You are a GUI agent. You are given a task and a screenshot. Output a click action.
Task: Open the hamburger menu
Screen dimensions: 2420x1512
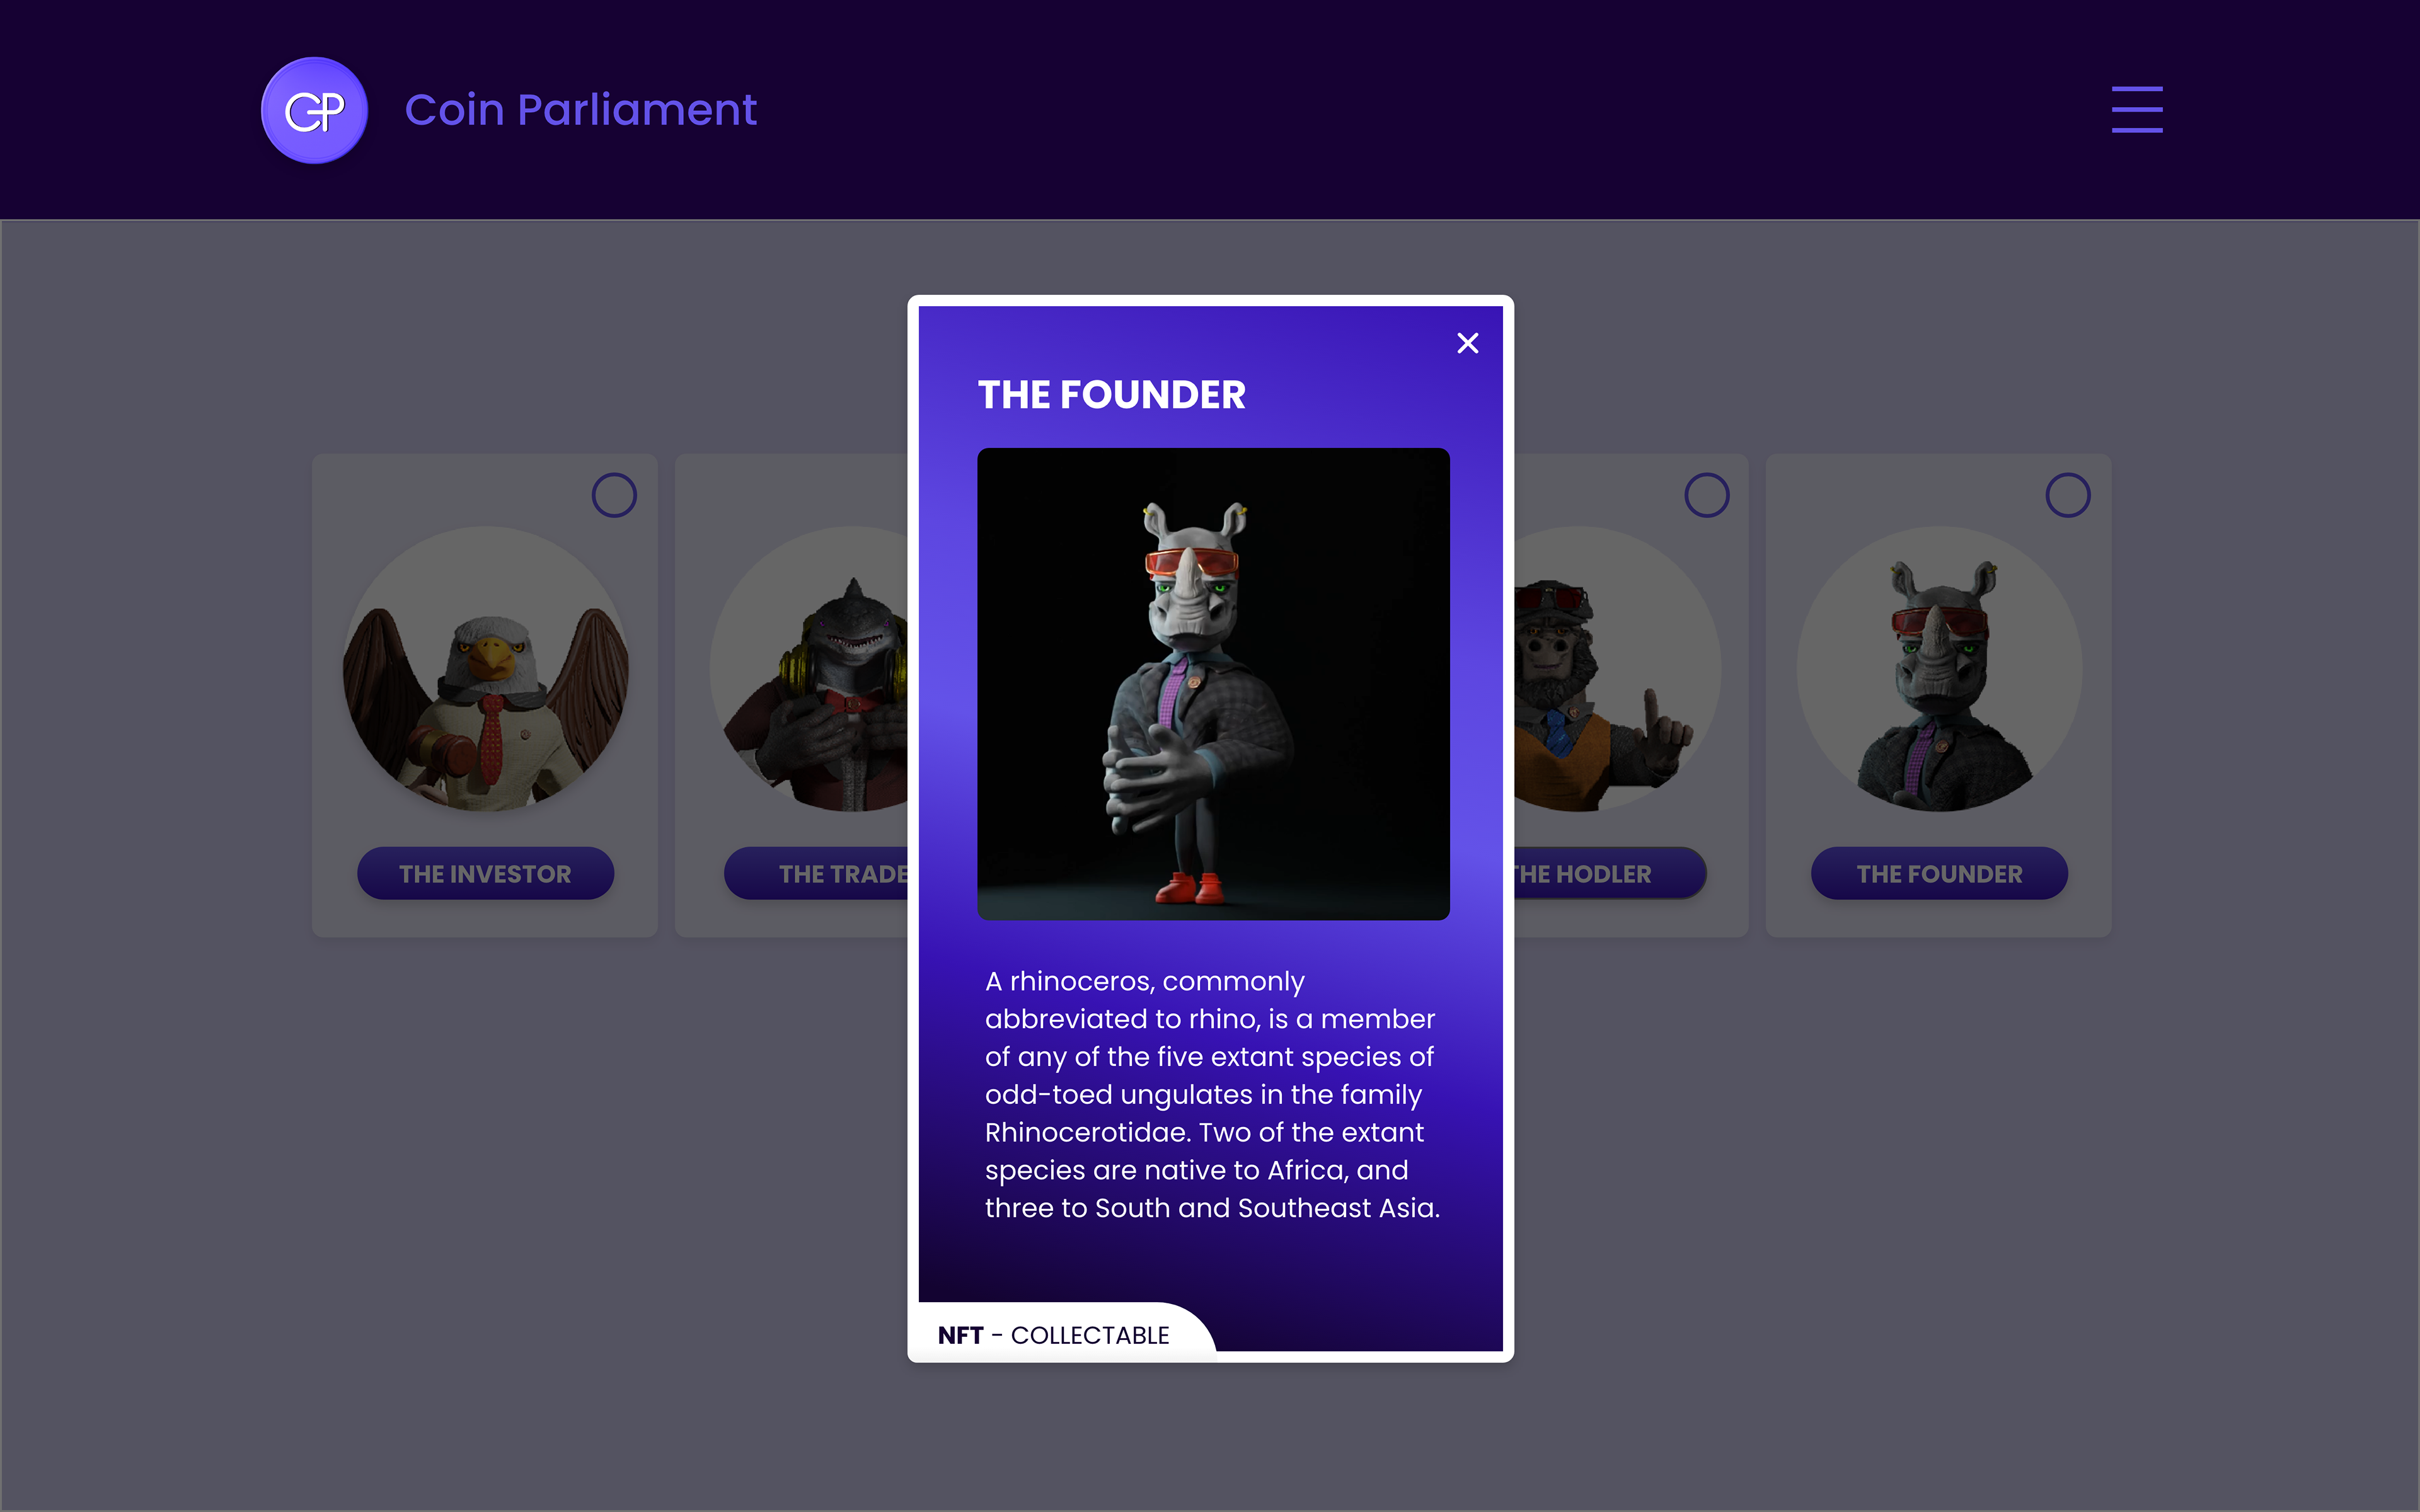(2137, 109)
